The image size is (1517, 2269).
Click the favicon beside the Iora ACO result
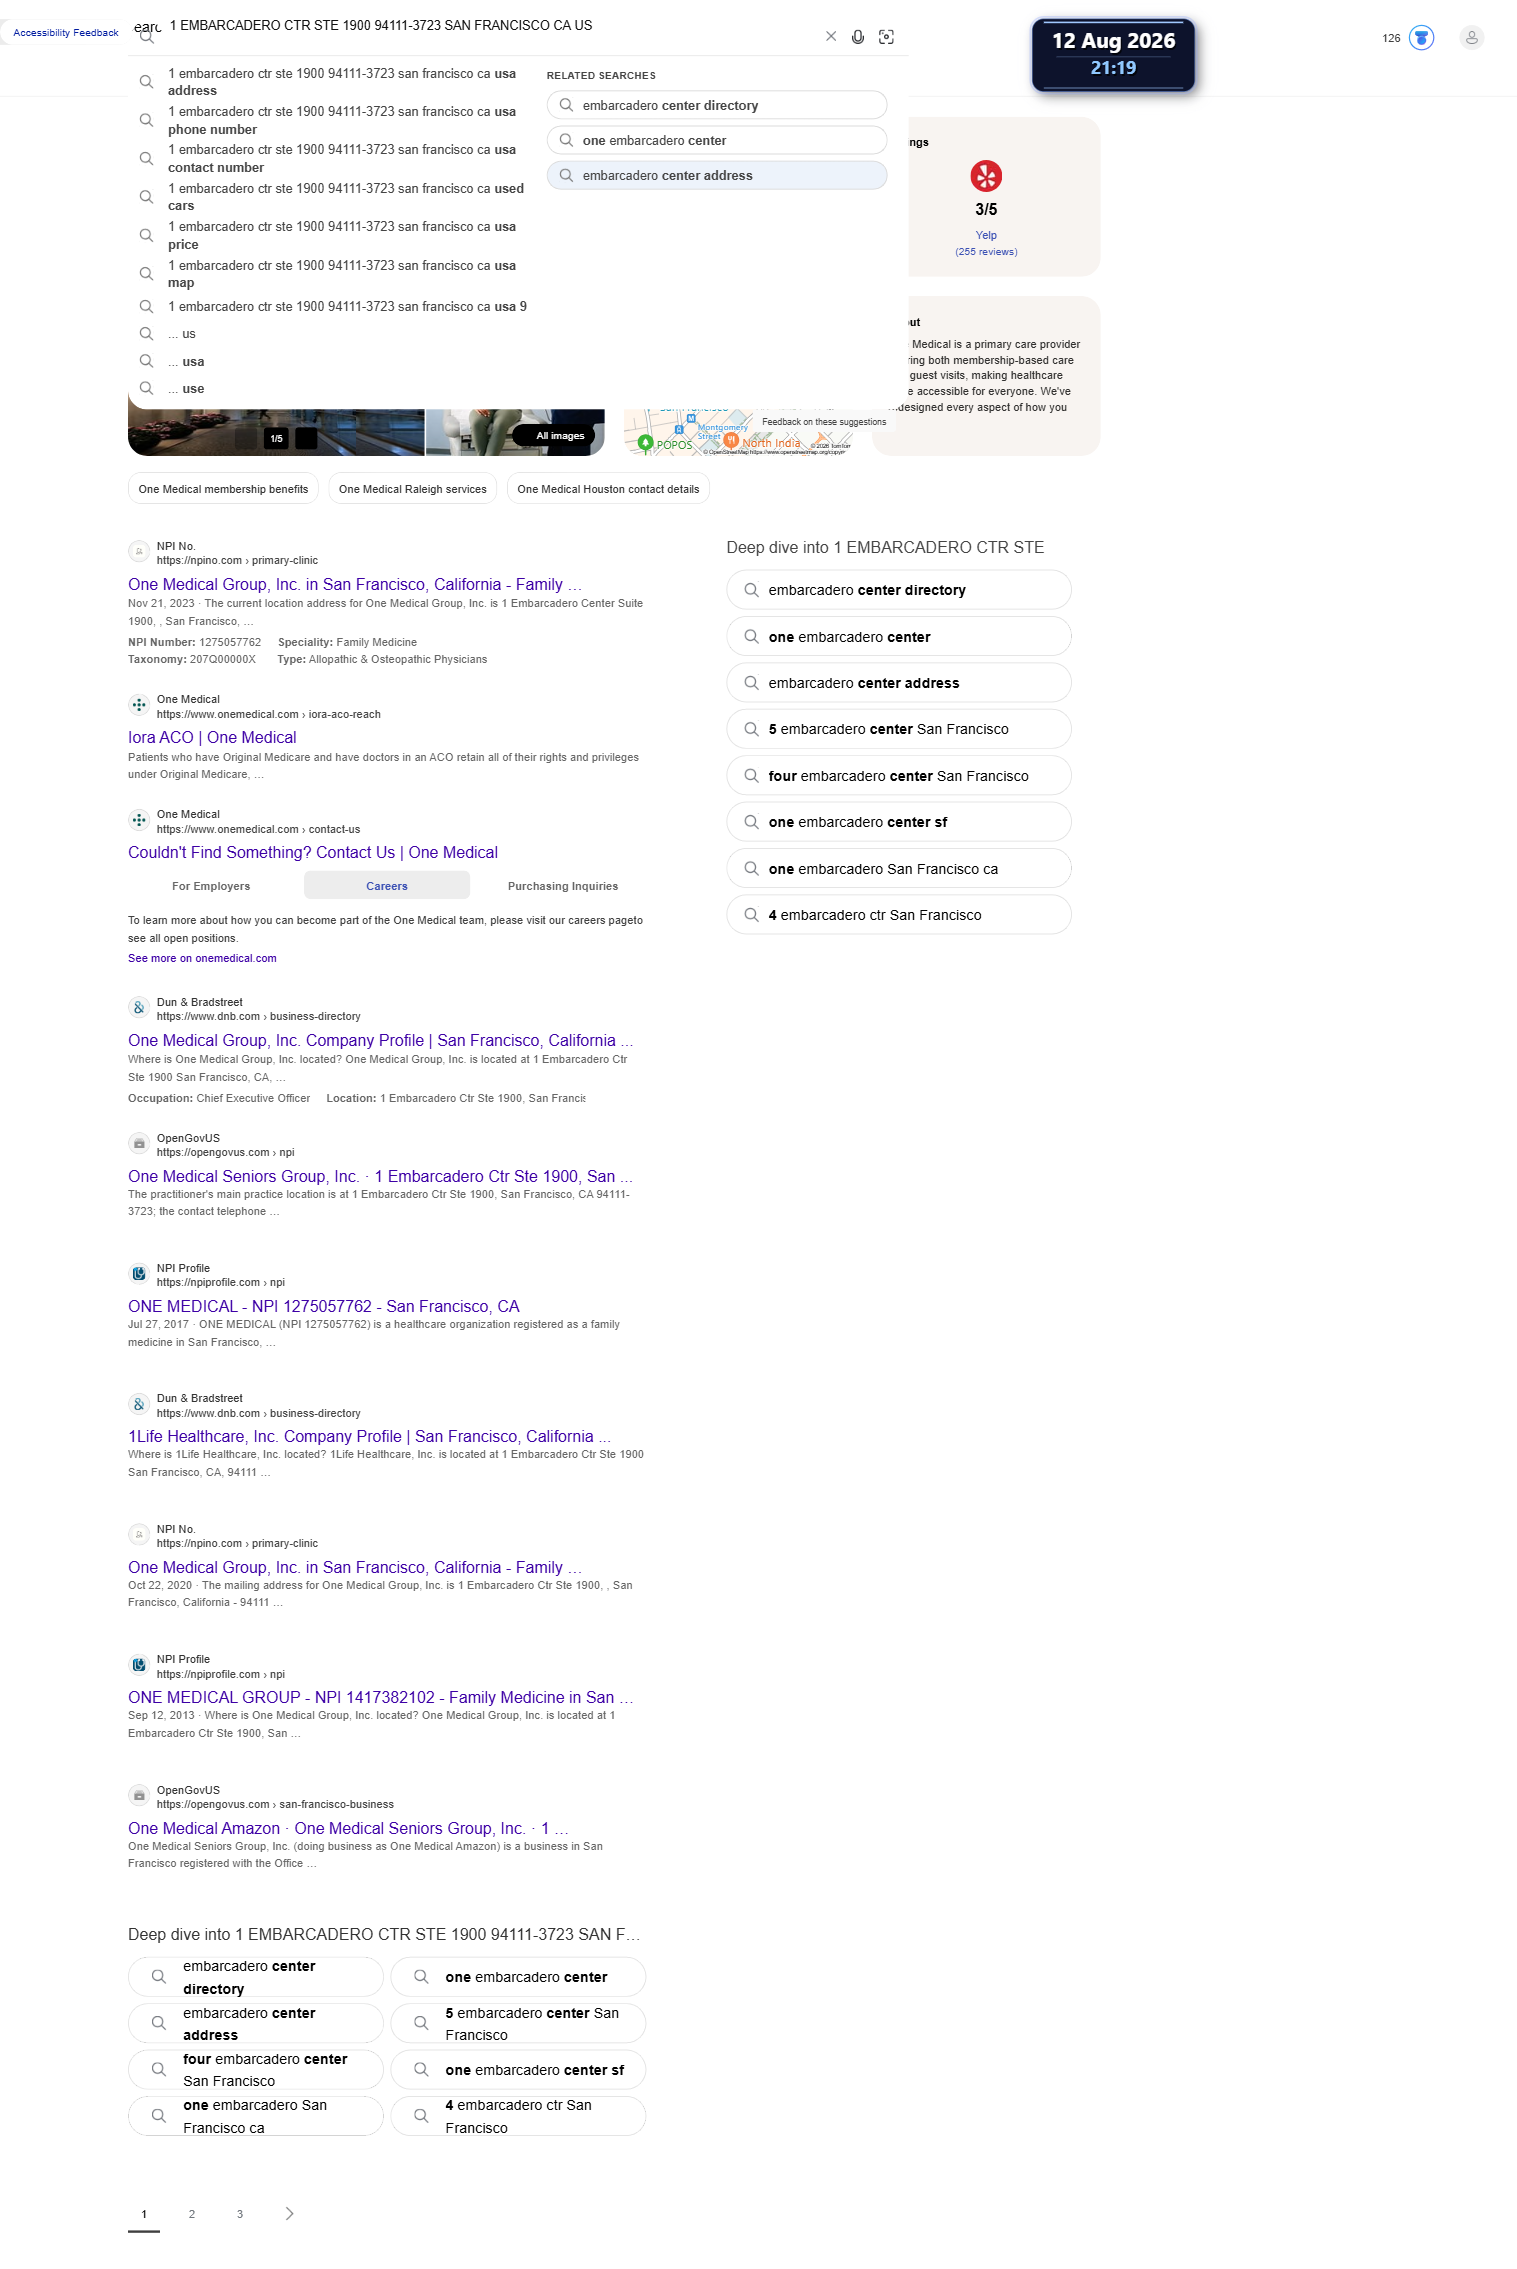(x=139, y=705)
